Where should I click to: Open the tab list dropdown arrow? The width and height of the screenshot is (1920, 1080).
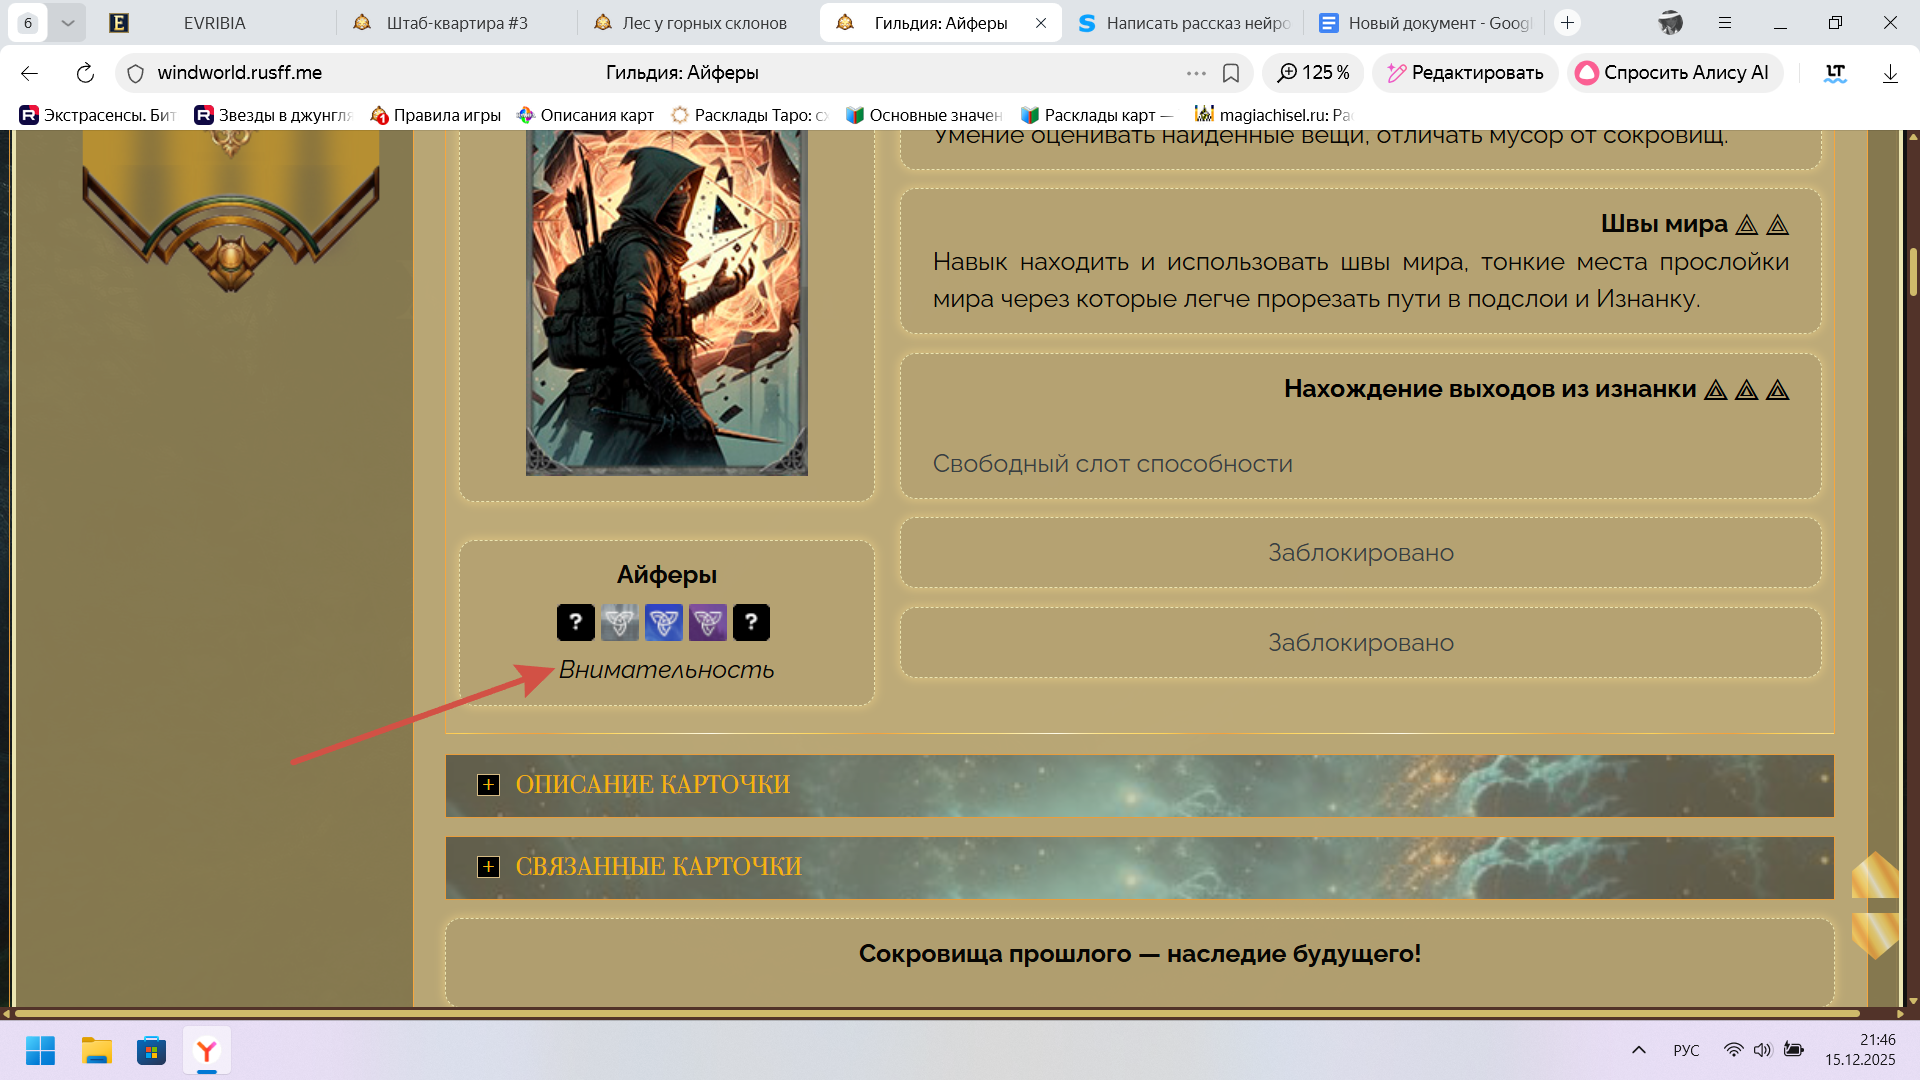[67, 22]
